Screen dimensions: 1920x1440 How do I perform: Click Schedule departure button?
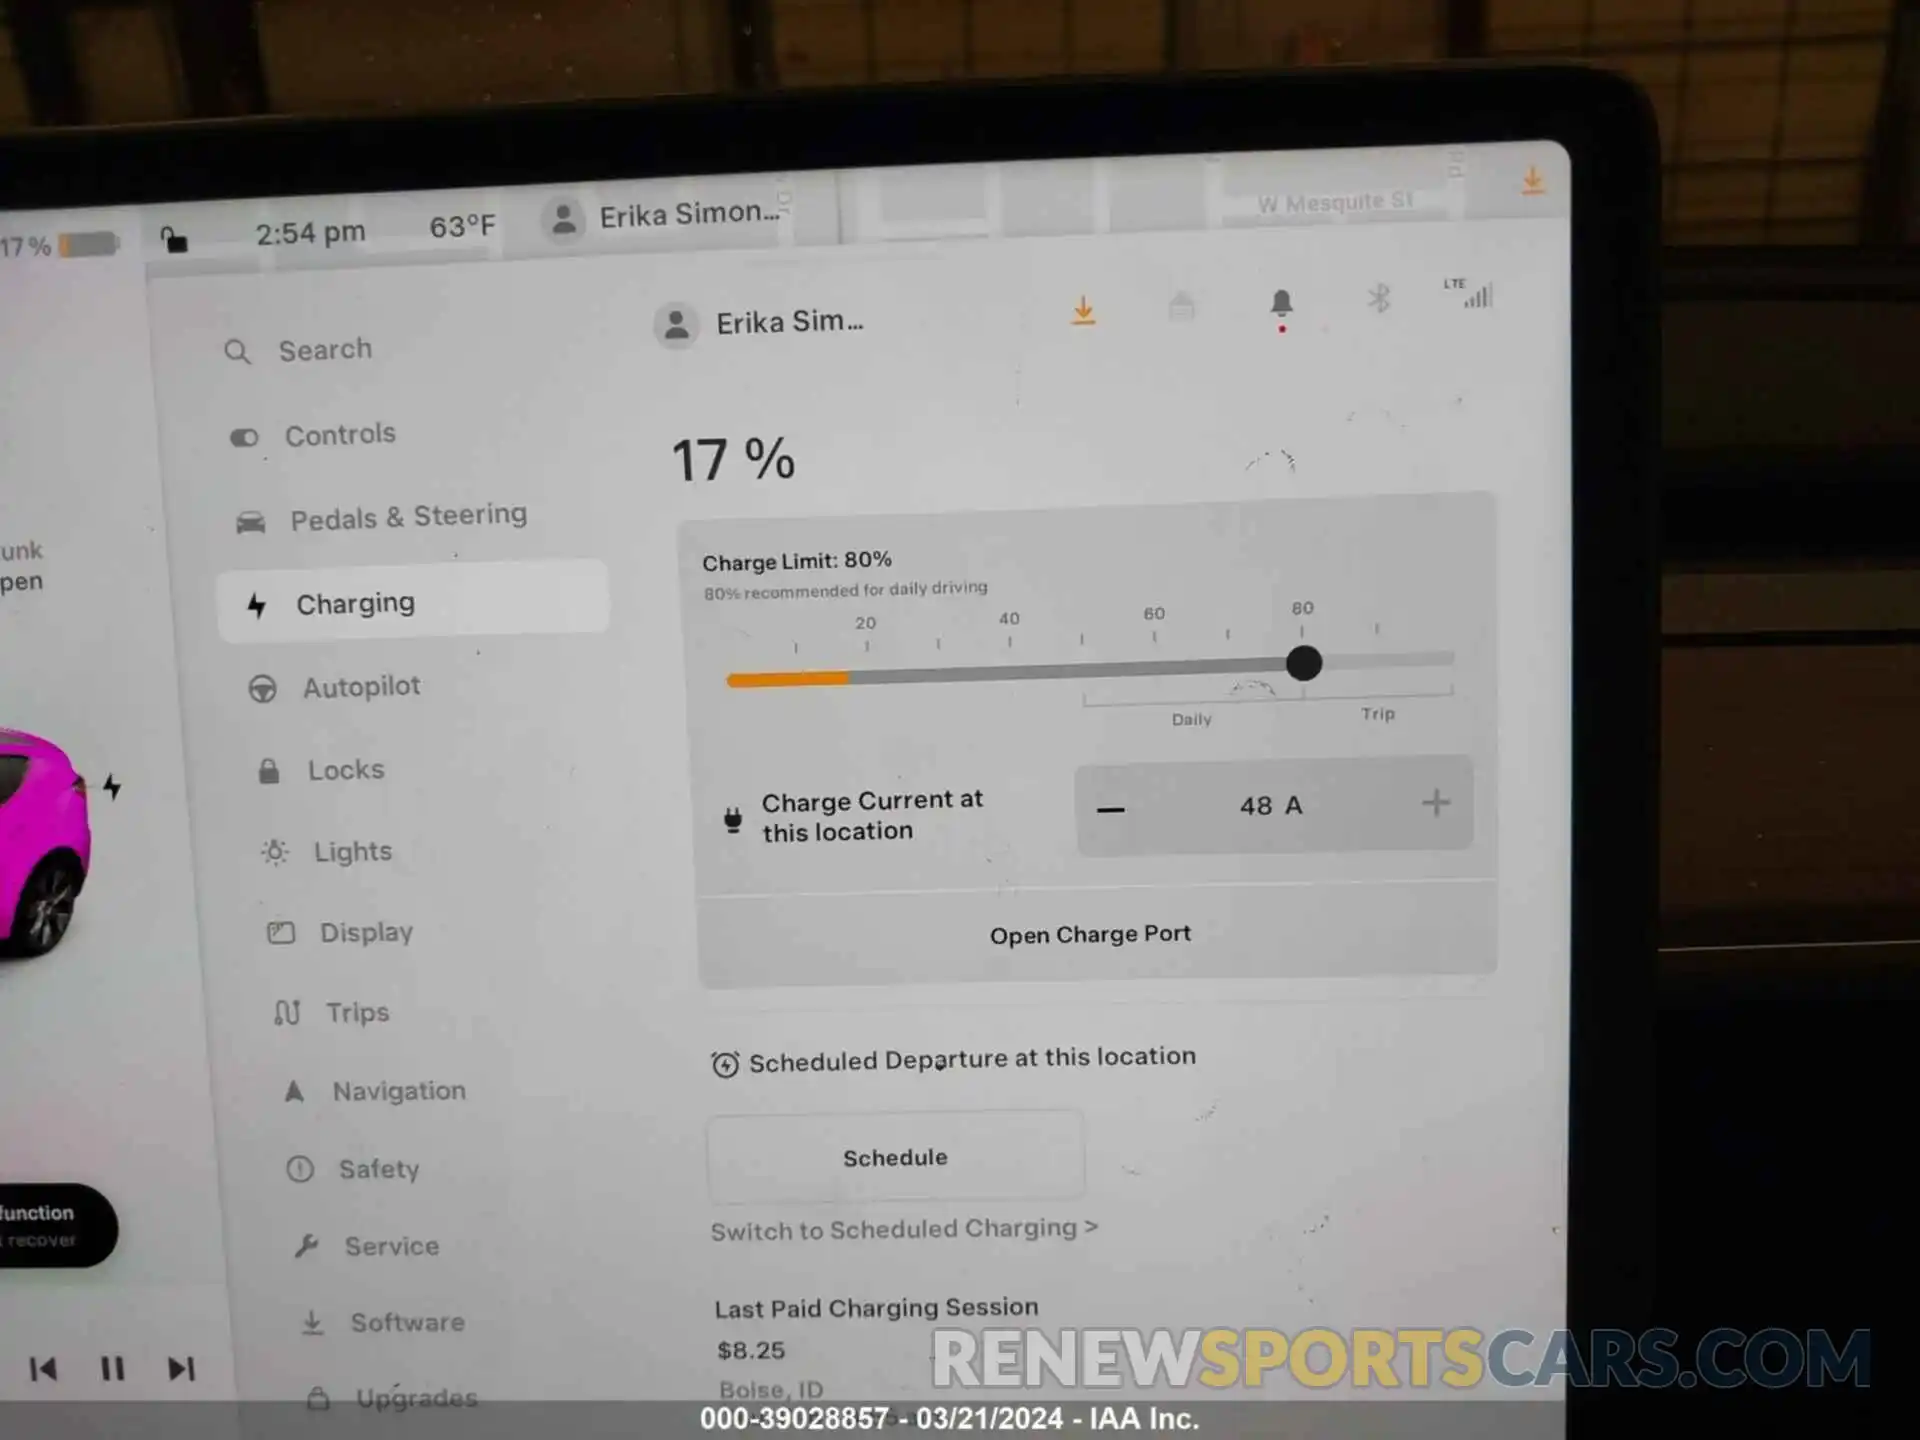pyautogui.click(x=895, y=1157)
